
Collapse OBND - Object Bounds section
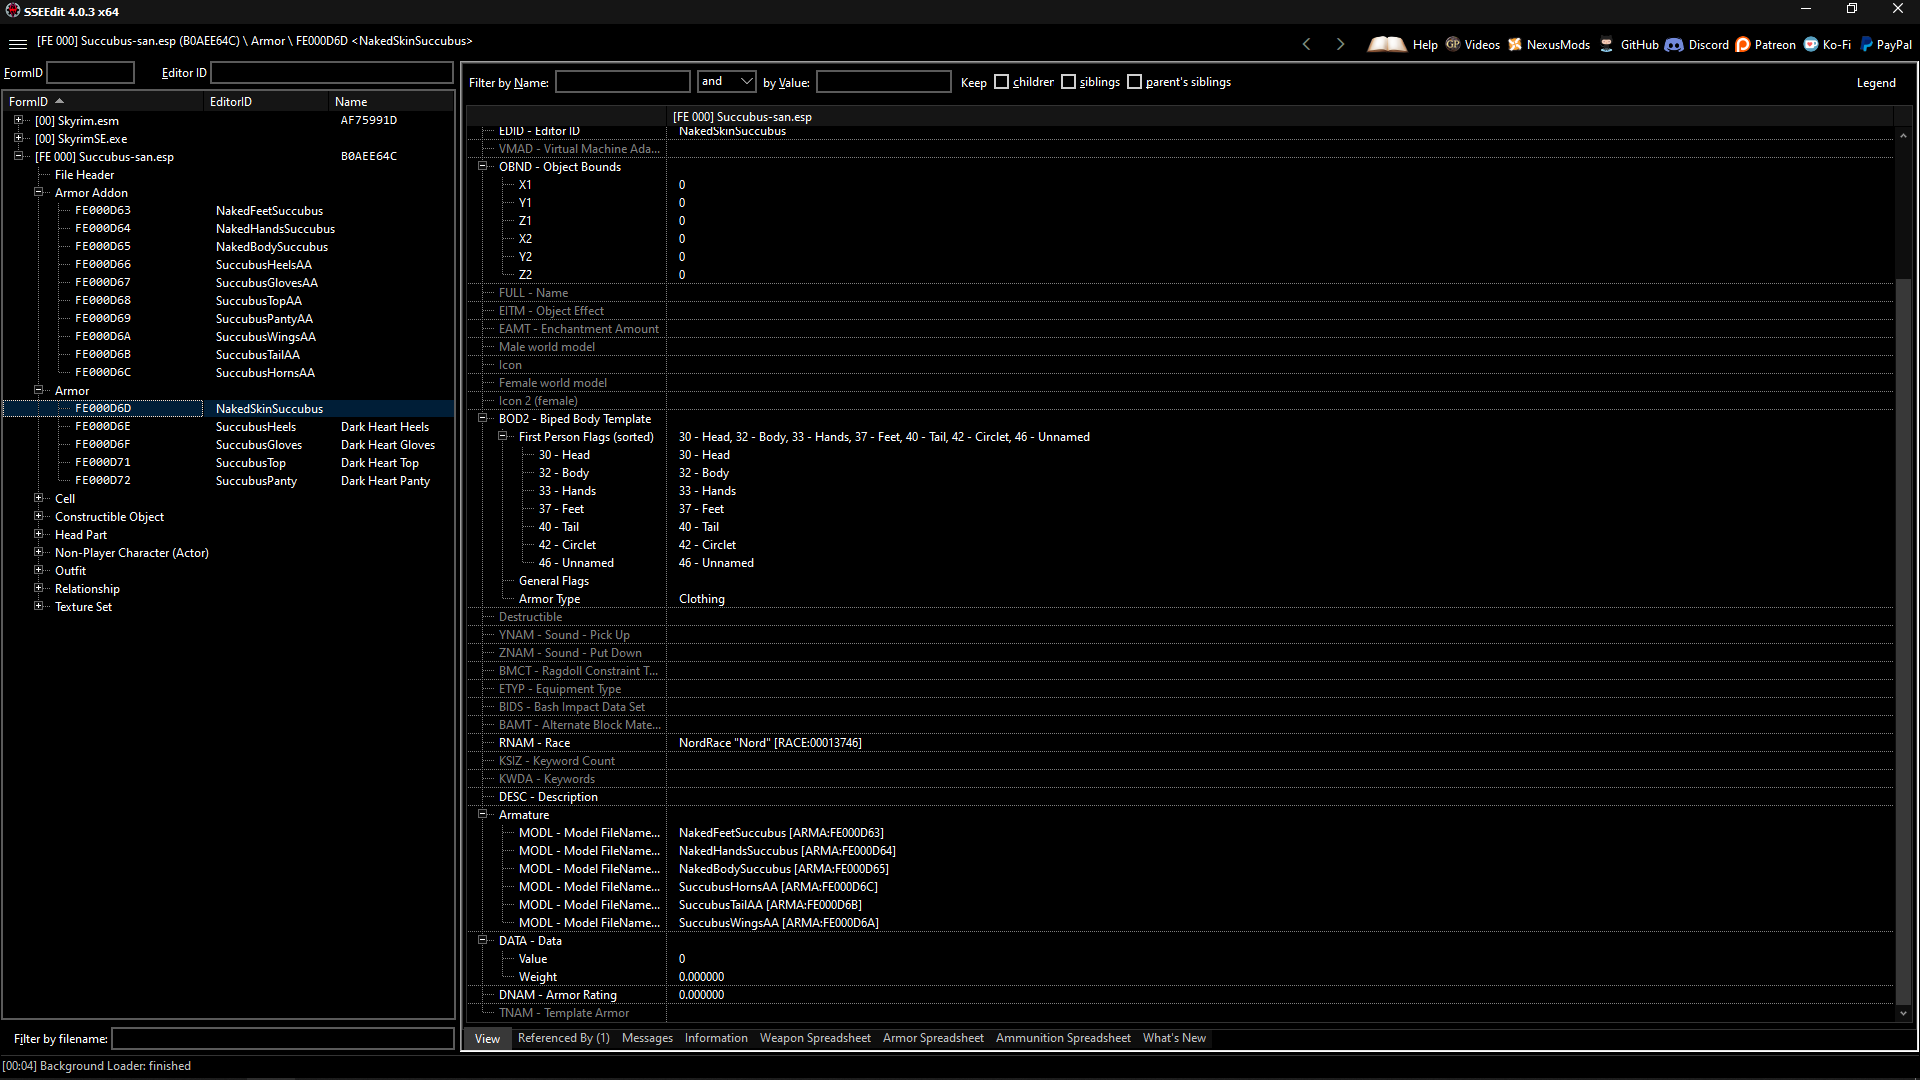tap(483, 166)
